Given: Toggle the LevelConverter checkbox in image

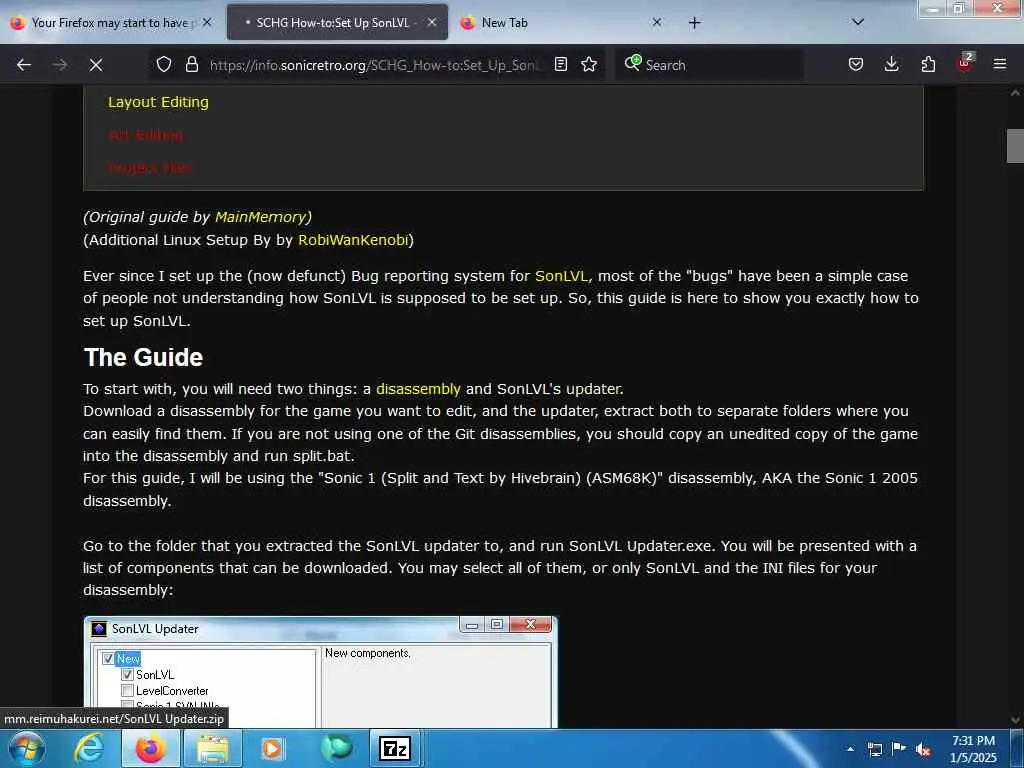Looking at the screenshot, I should tap(127, 690).
